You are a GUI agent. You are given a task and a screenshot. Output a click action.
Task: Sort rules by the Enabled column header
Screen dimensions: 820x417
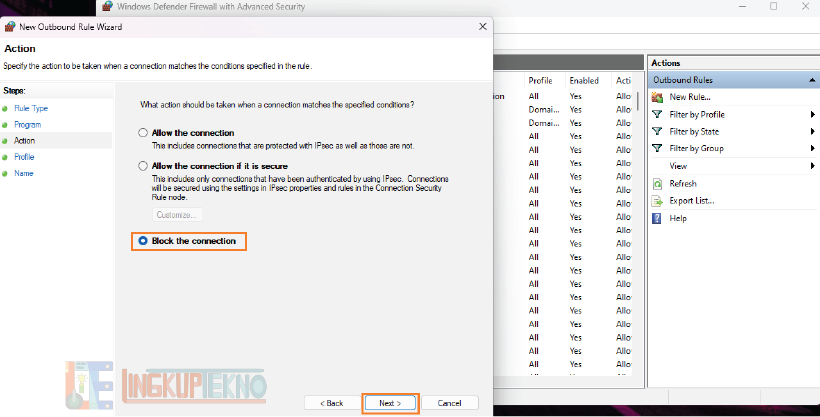point(584,81)
